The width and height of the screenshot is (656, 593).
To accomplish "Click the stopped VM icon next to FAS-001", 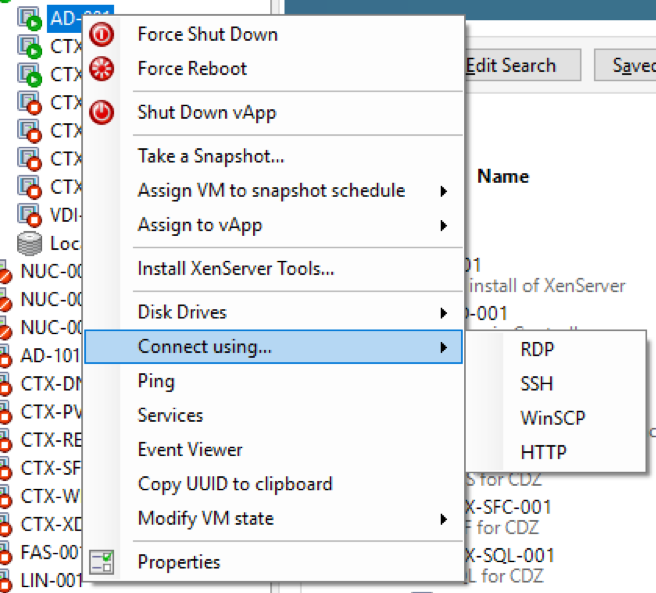I will tap(5, 552).
